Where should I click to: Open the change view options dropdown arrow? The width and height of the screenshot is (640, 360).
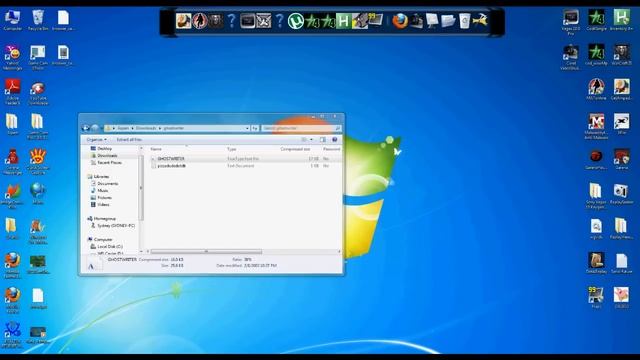311,140
